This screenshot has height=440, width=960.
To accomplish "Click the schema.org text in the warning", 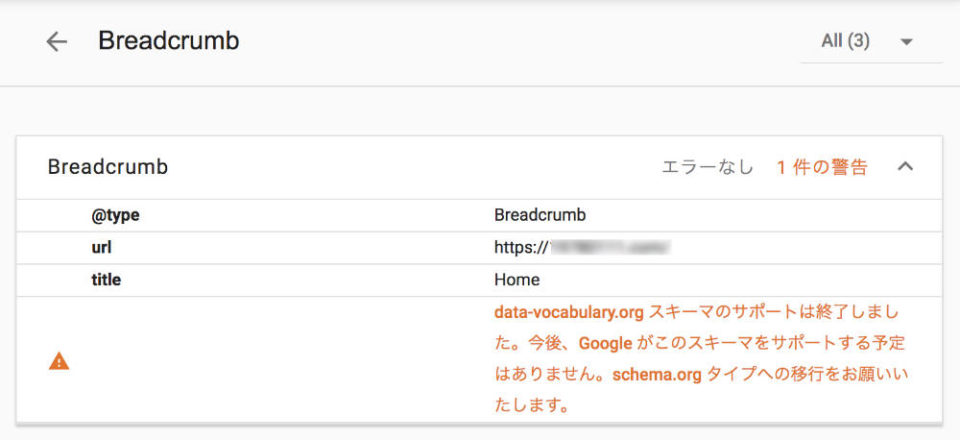I will 657,375.
